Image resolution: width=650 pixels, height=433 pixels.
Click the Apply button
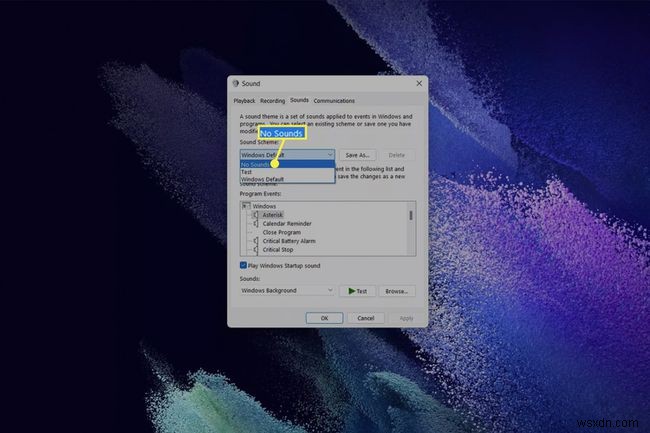[x=406, y=318]
